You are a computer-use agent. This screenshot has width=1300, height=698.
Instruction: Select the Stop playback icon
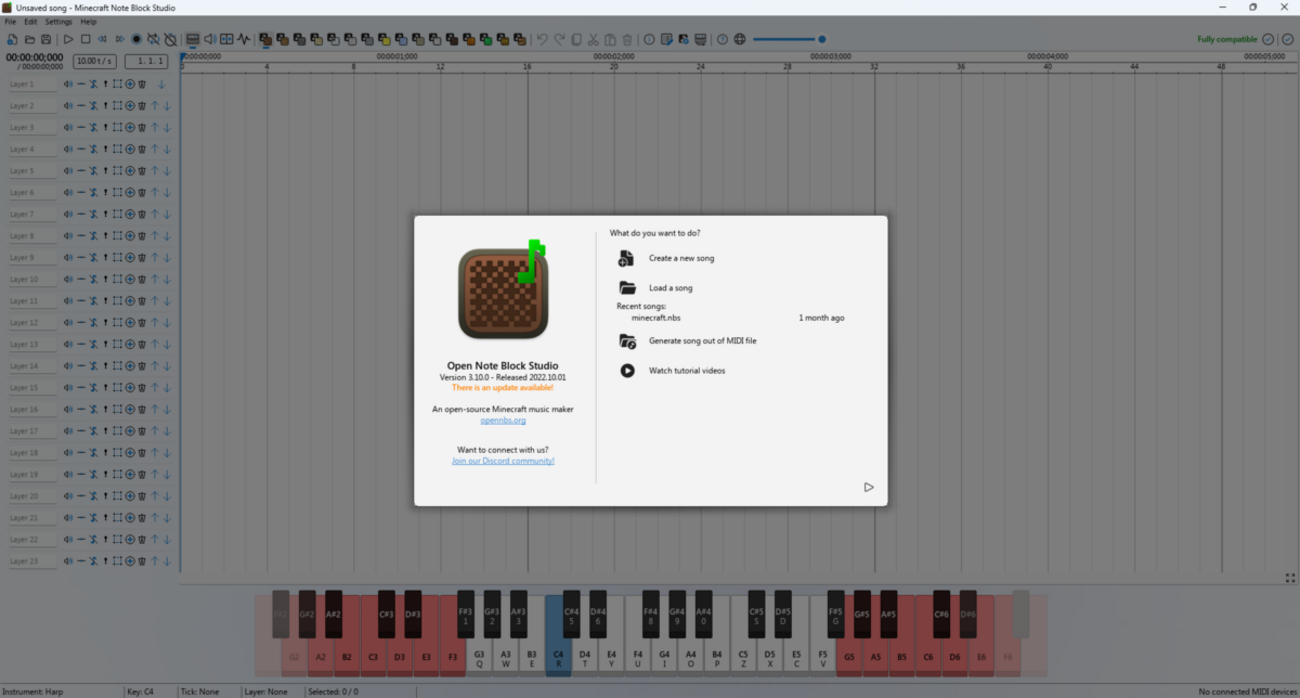85,39
